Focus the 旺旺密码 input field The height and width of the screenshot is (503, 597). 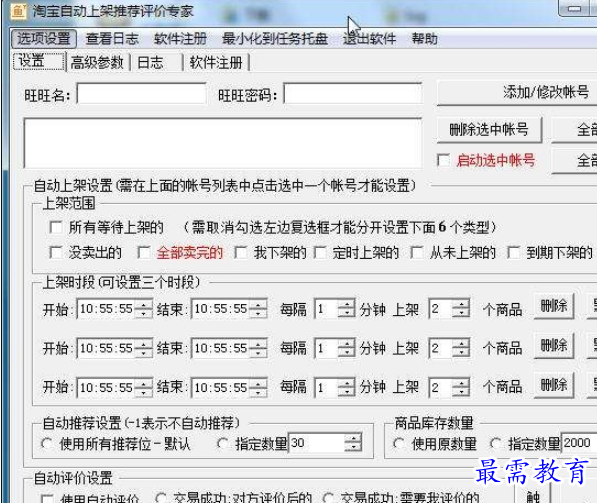point(353,93)
